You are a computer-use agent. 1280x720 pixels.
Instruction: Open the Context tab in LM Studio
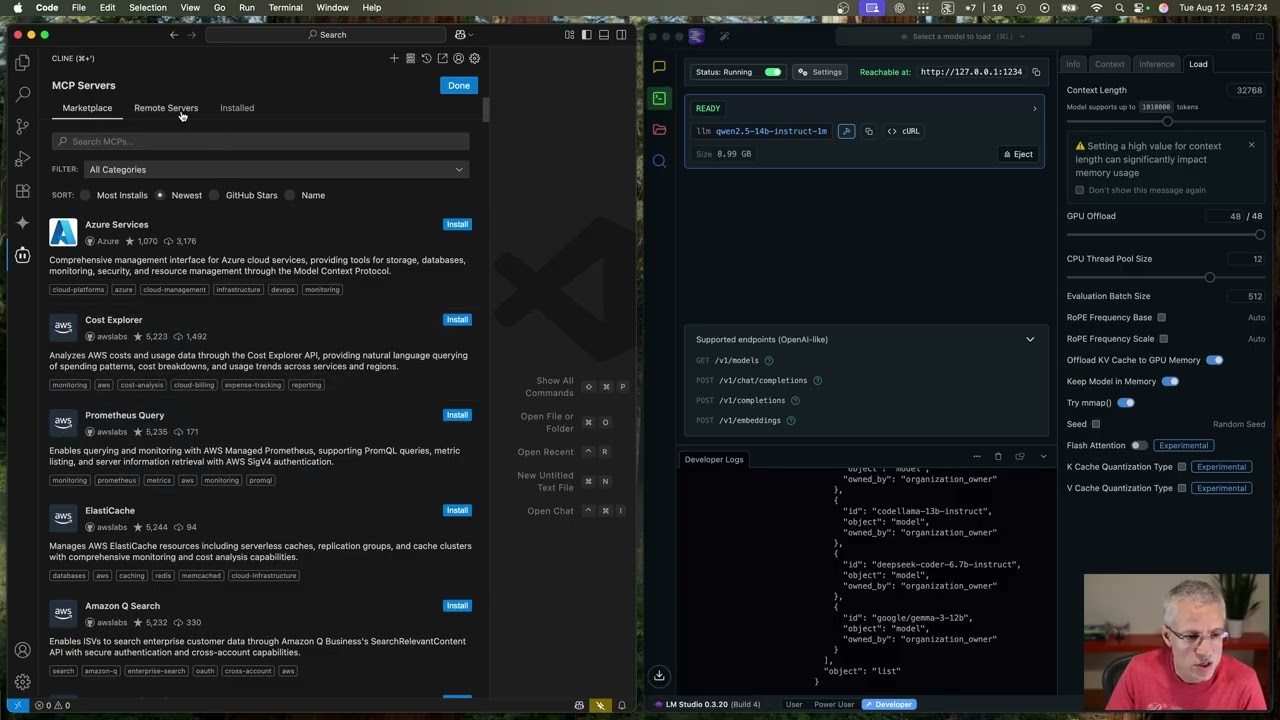(x=1109, y=64)
